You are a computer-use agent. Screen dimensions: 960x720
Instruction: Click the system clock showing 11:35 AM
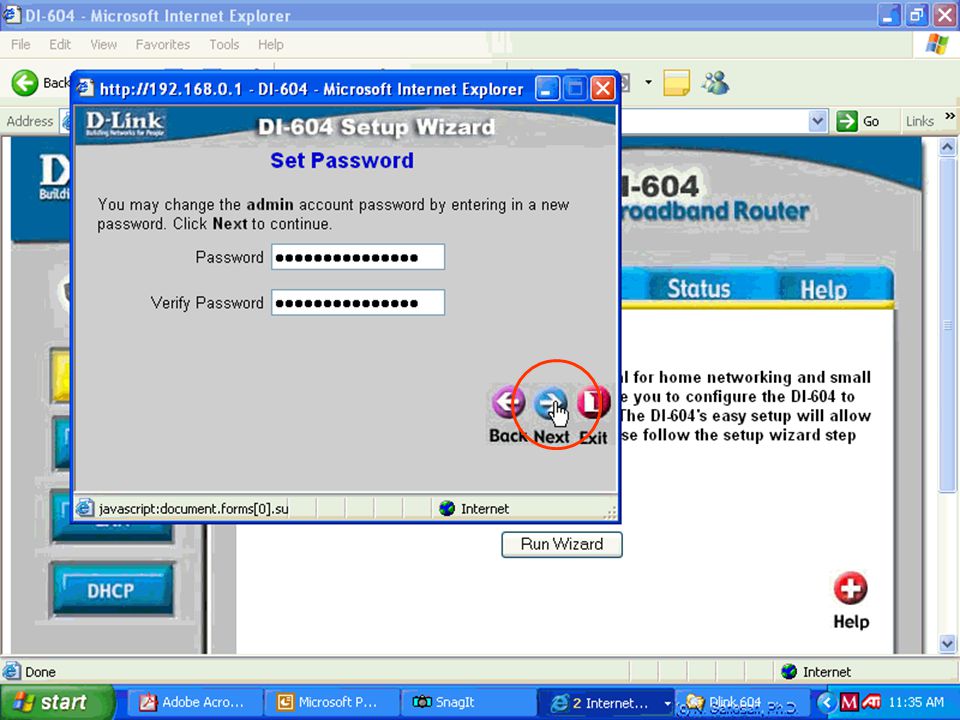tap(916, 702)
